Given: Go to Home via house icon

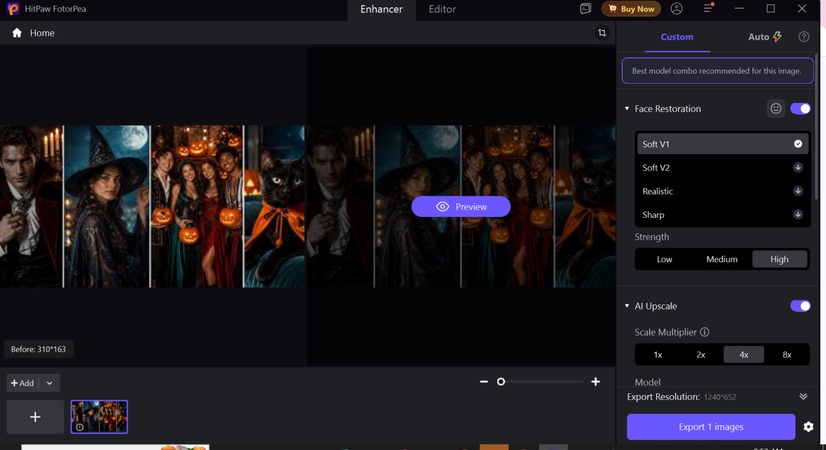Looking at the screenshot, I should [17, 33].
